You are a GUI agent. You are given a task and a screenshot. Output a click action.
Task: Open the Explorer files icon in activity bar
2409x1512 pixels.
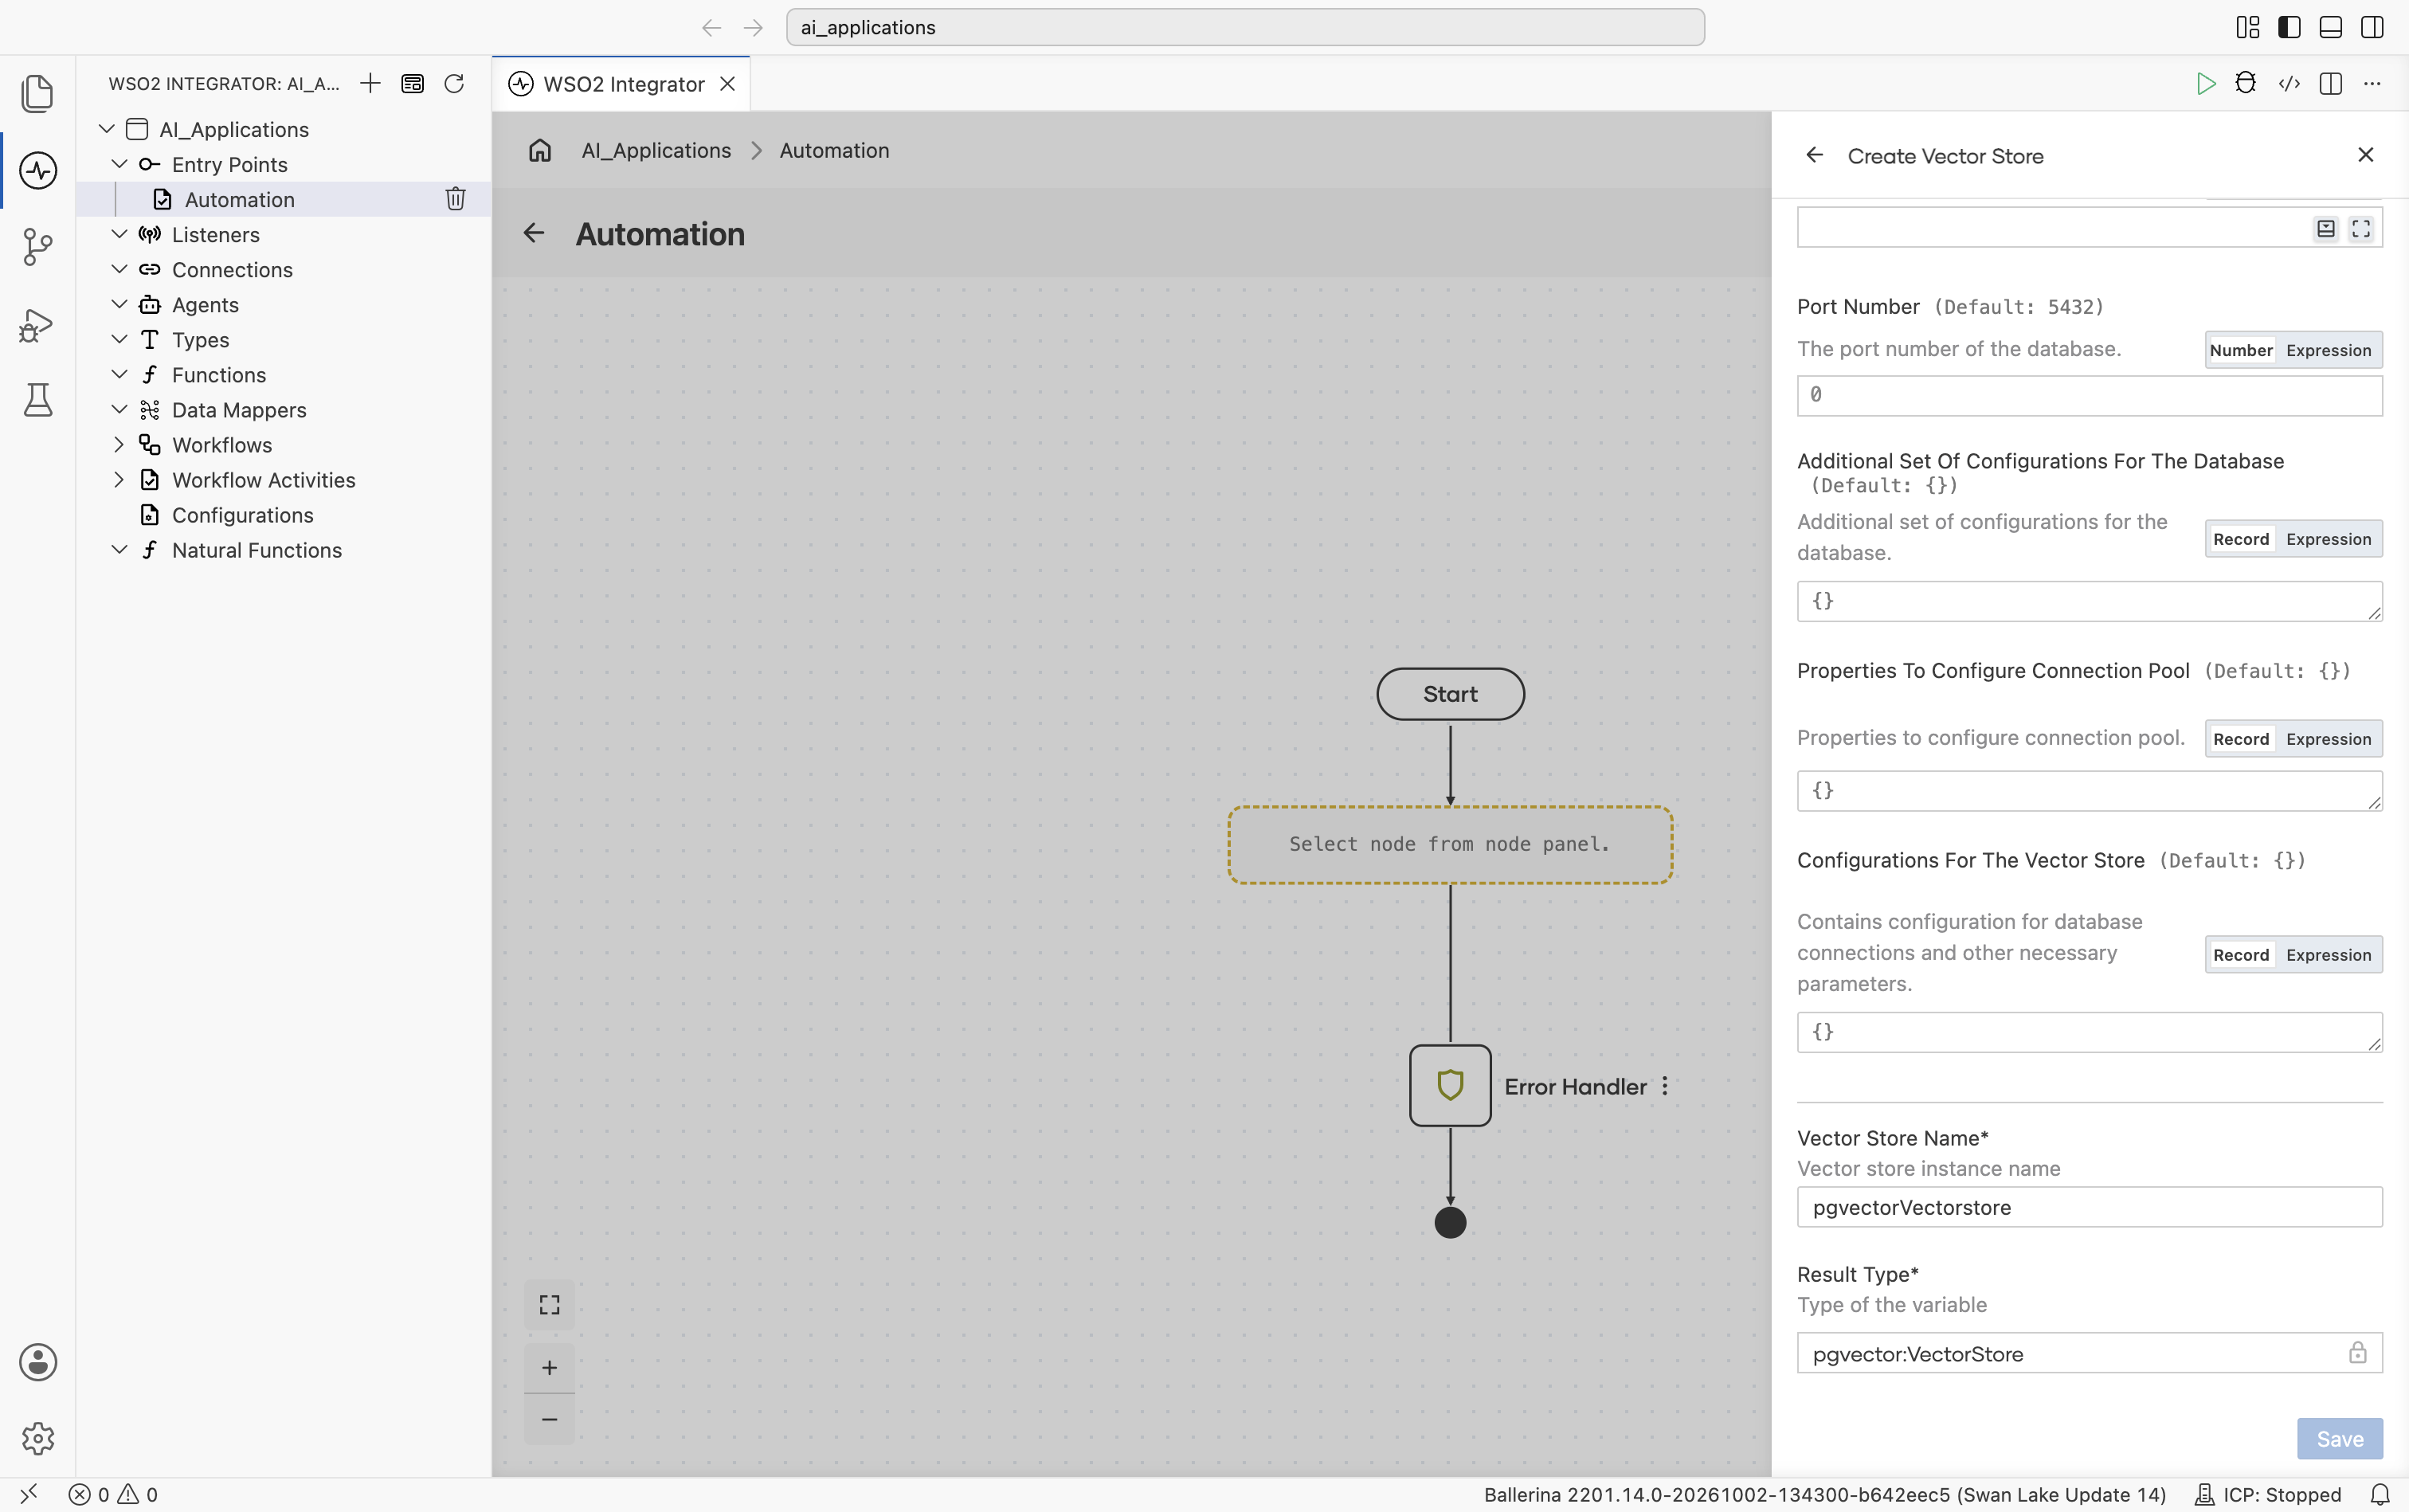point(38,93)
